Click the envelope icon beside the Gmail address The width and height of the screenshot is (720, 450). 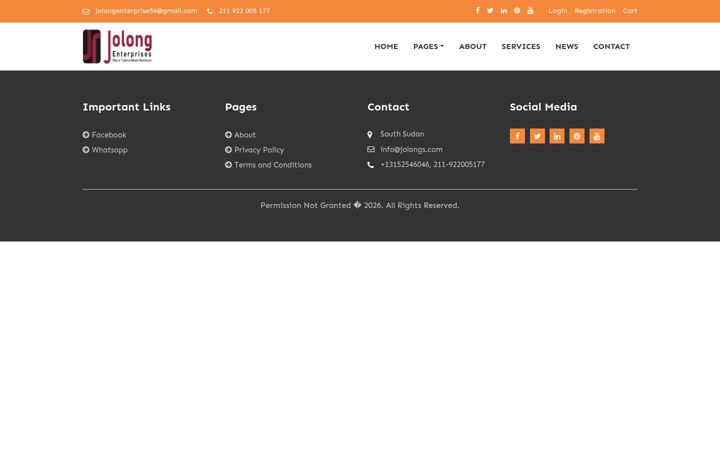click(86, 11)
